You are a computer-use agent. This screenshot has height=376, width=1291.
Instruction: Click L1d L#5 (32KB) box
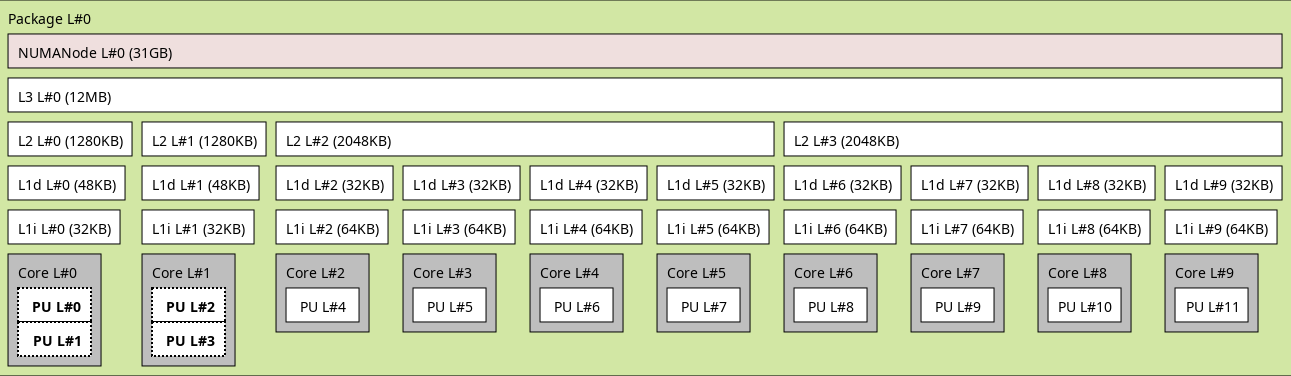pos(715,184)
